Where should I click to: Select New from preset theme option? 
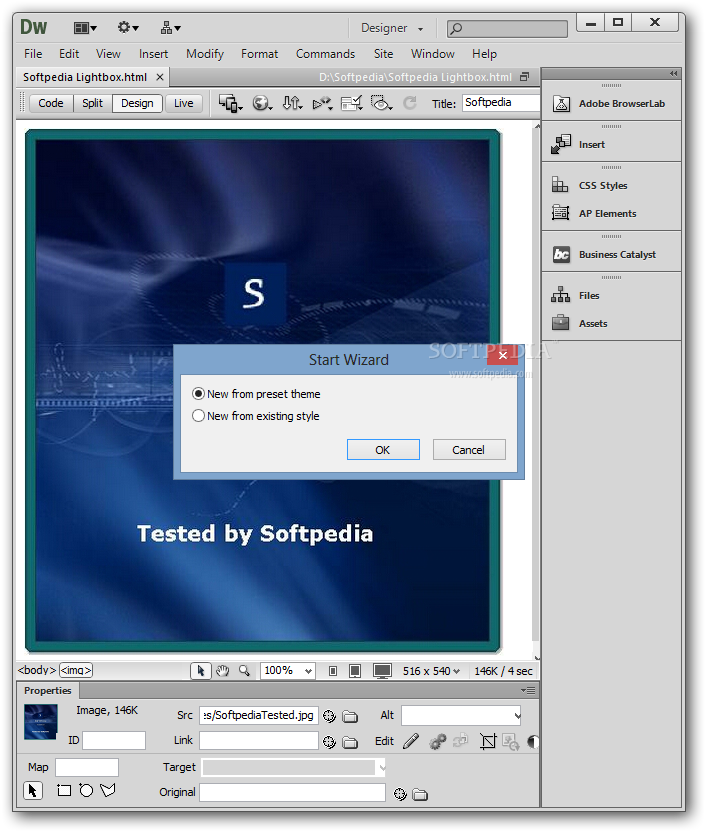(256, 394)
